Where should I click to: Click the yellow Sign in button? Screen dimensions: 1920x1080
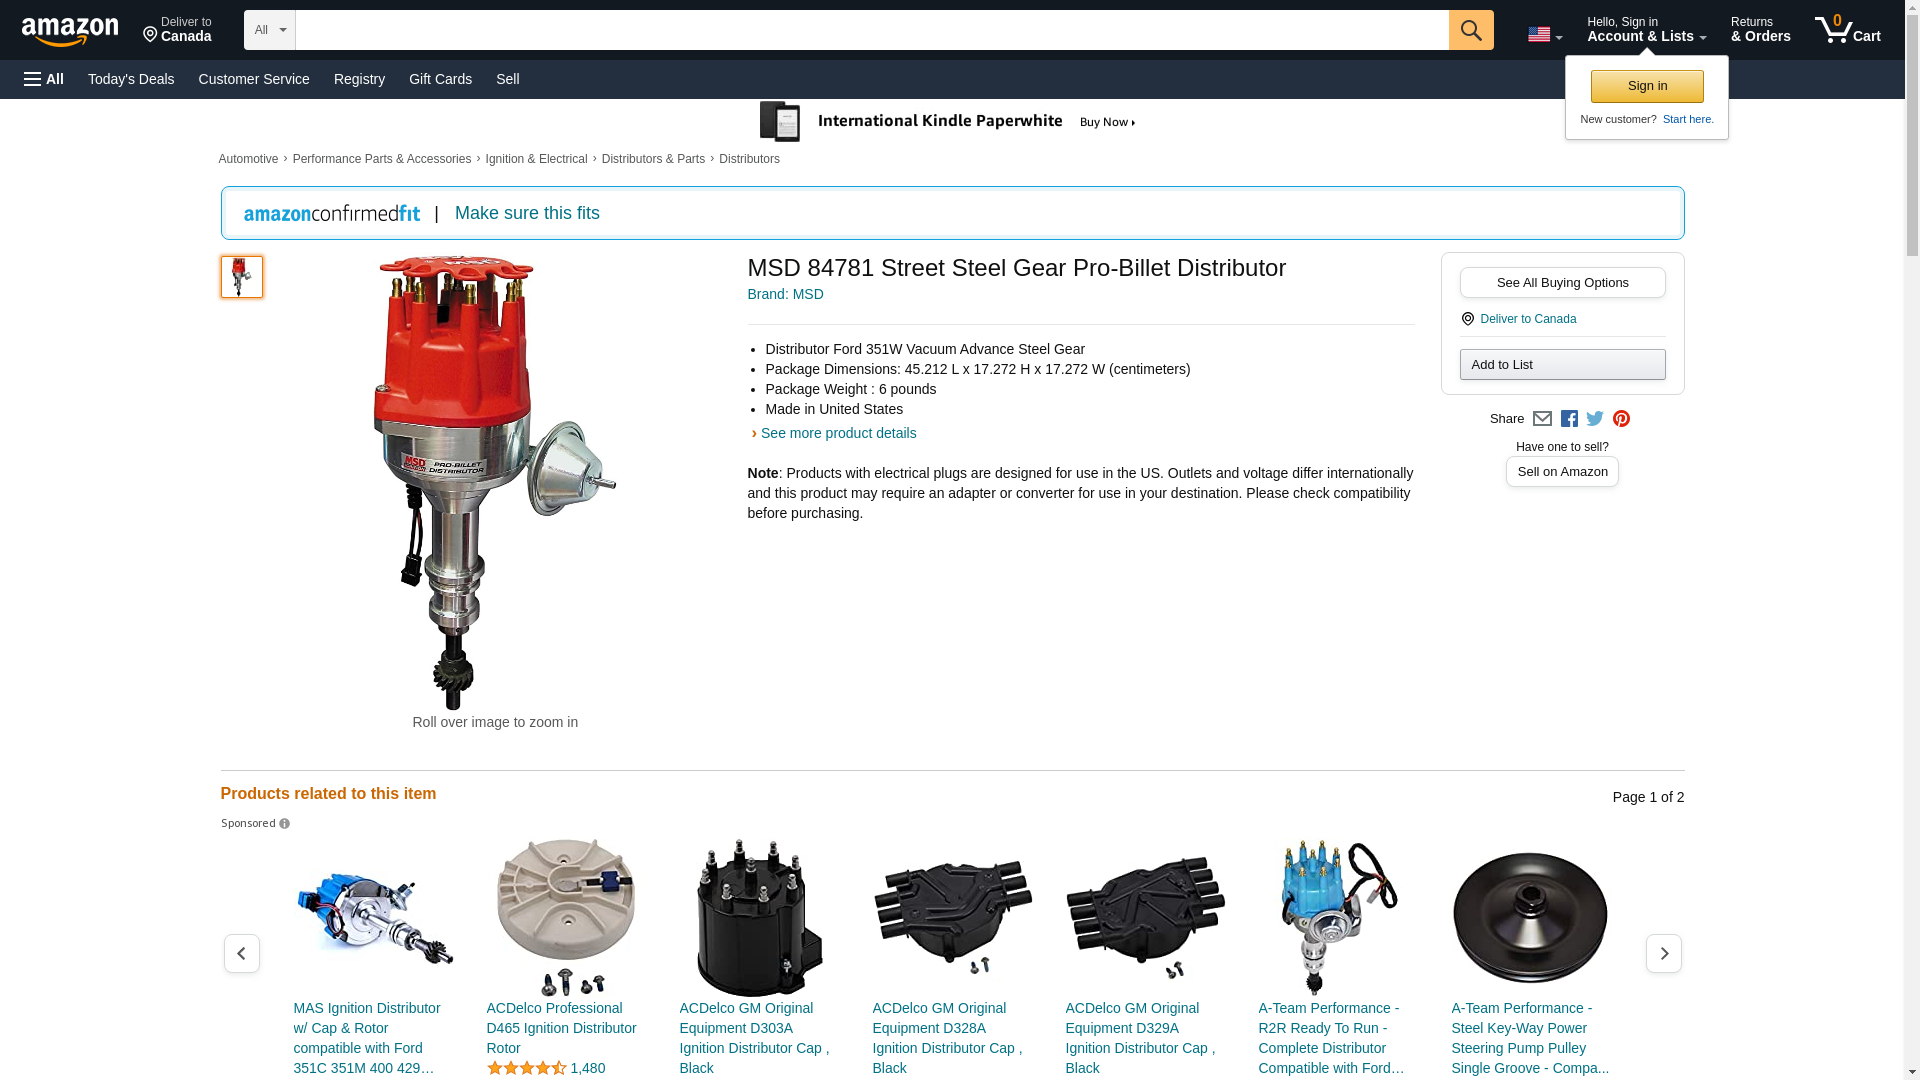[x=1647, y=86]
